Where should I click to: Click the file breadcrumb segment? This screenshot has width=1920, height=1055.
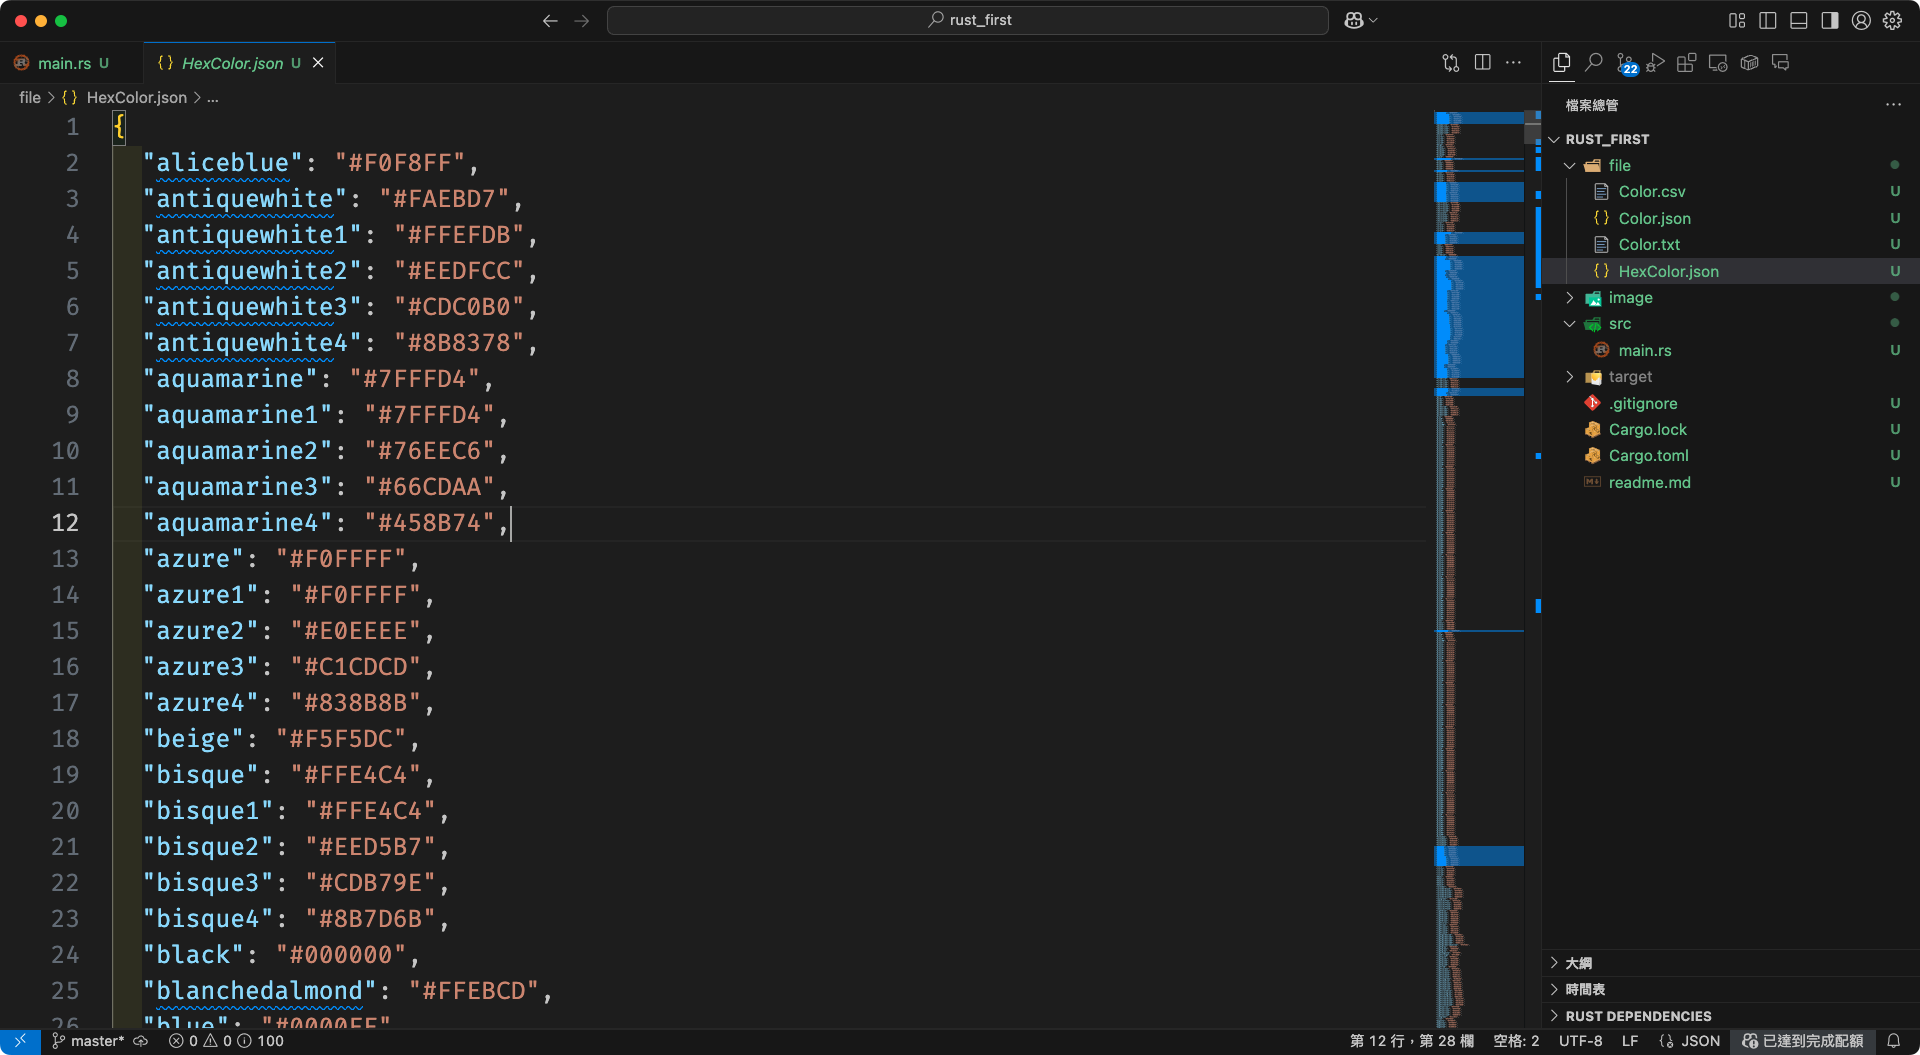[30, 98]
